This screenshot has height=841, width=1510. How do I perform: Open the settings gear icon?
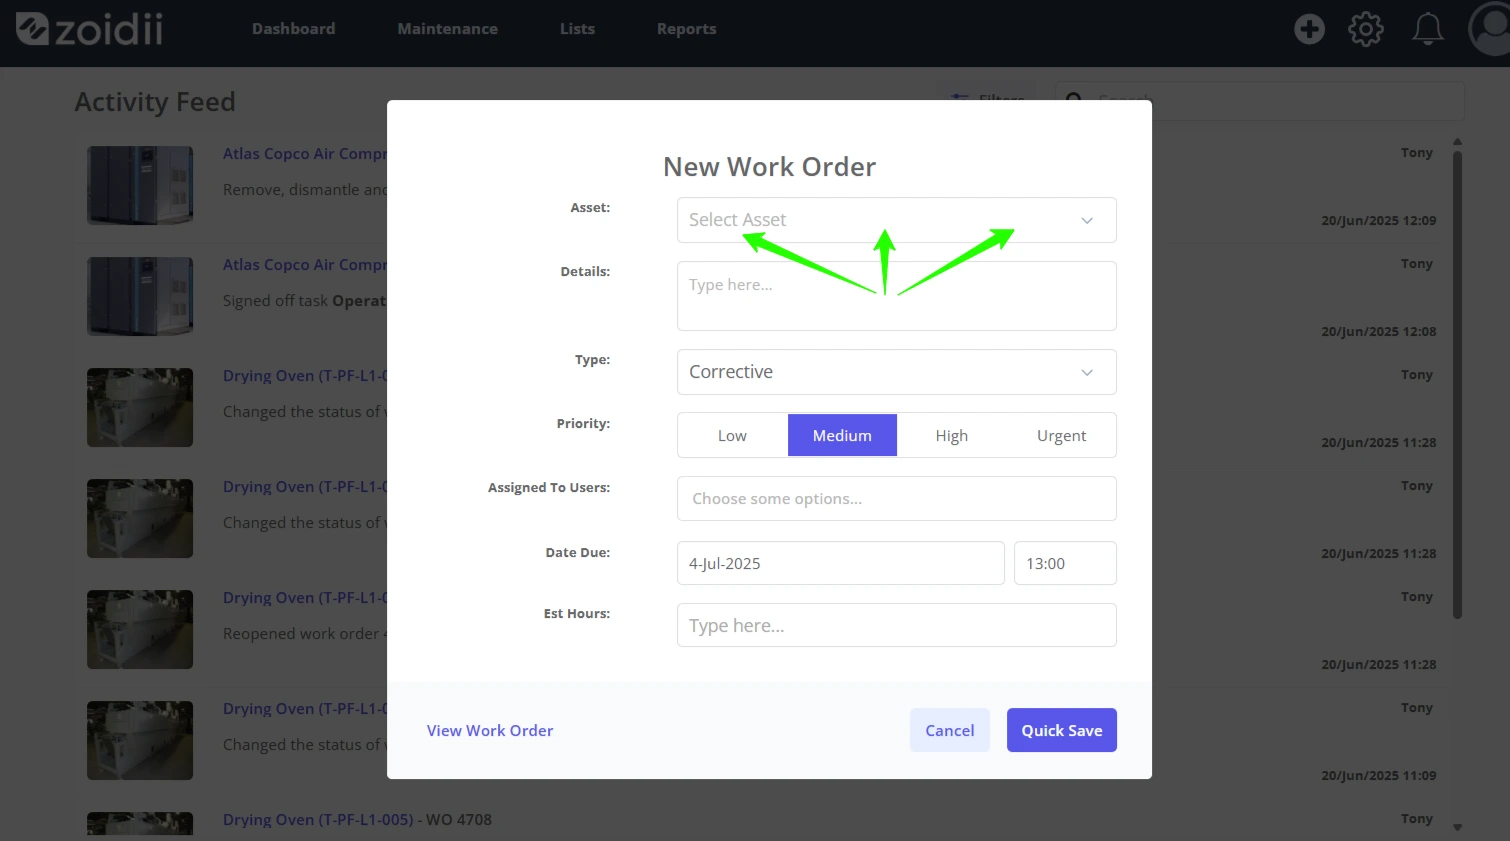pos(1366,29)
